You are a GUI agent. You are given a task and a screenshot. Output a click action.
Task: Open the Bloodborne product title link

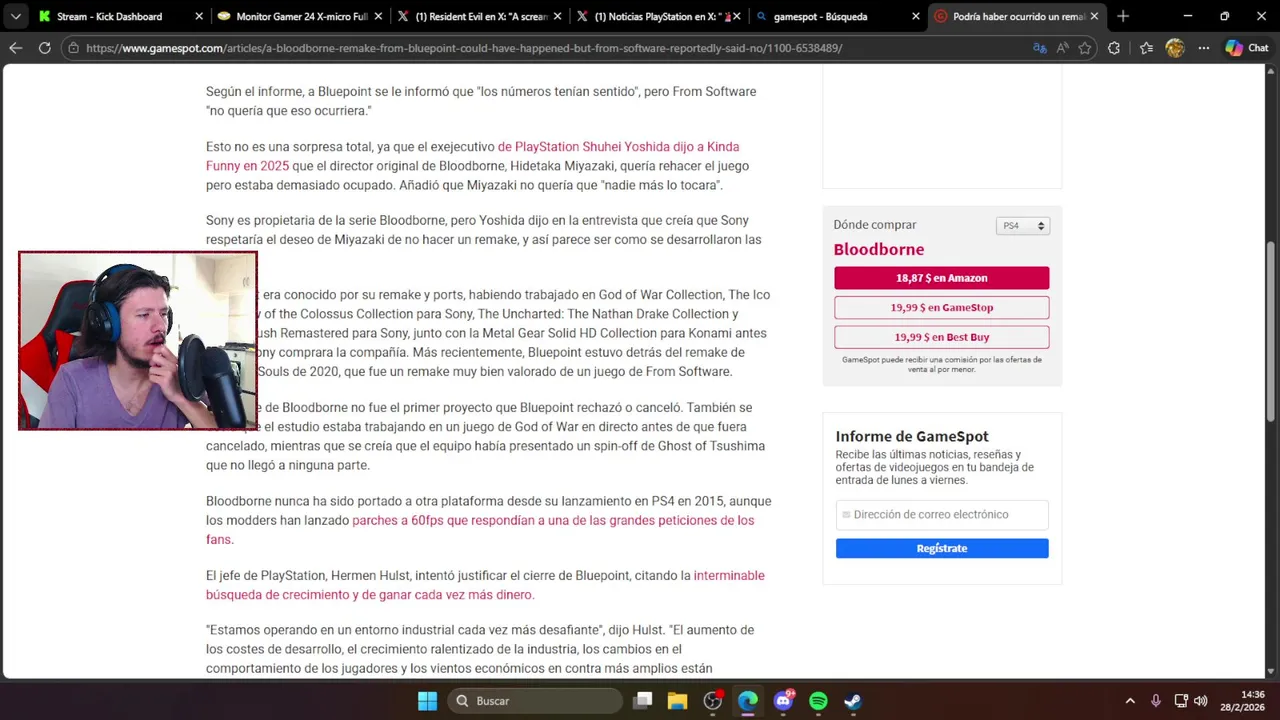click(x=879, y=249)
